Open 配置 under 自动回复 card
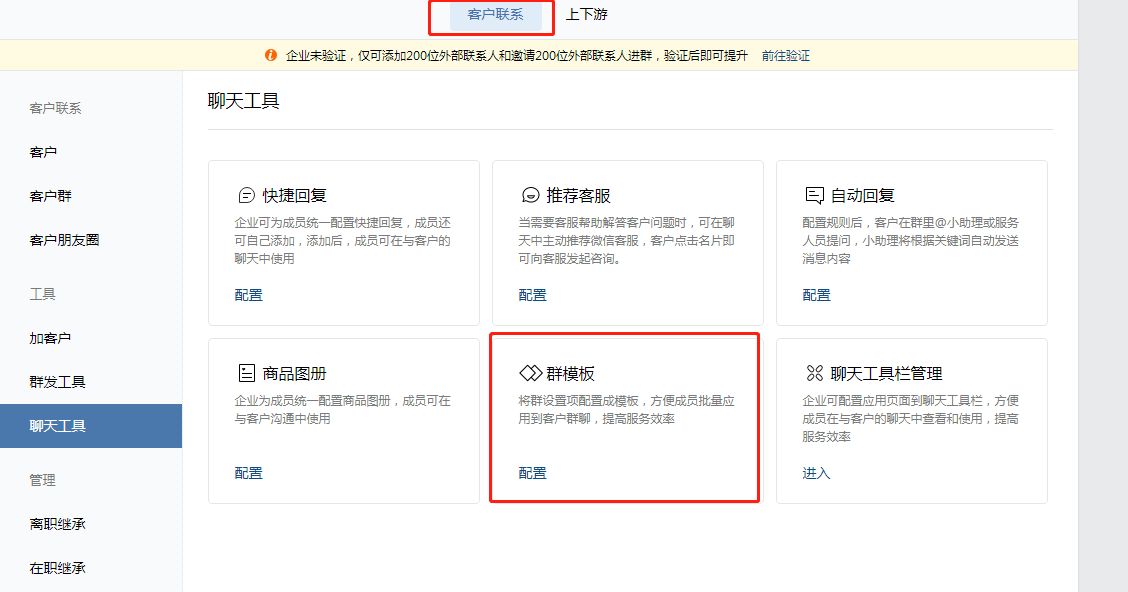1128x592 pixels. 817,295
